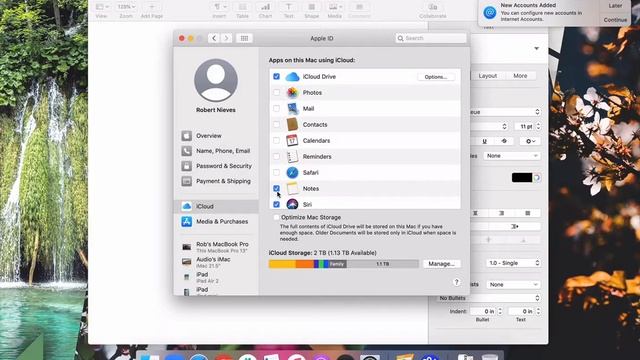Add a Text box from the Pages toolbar

pos(289,11)
